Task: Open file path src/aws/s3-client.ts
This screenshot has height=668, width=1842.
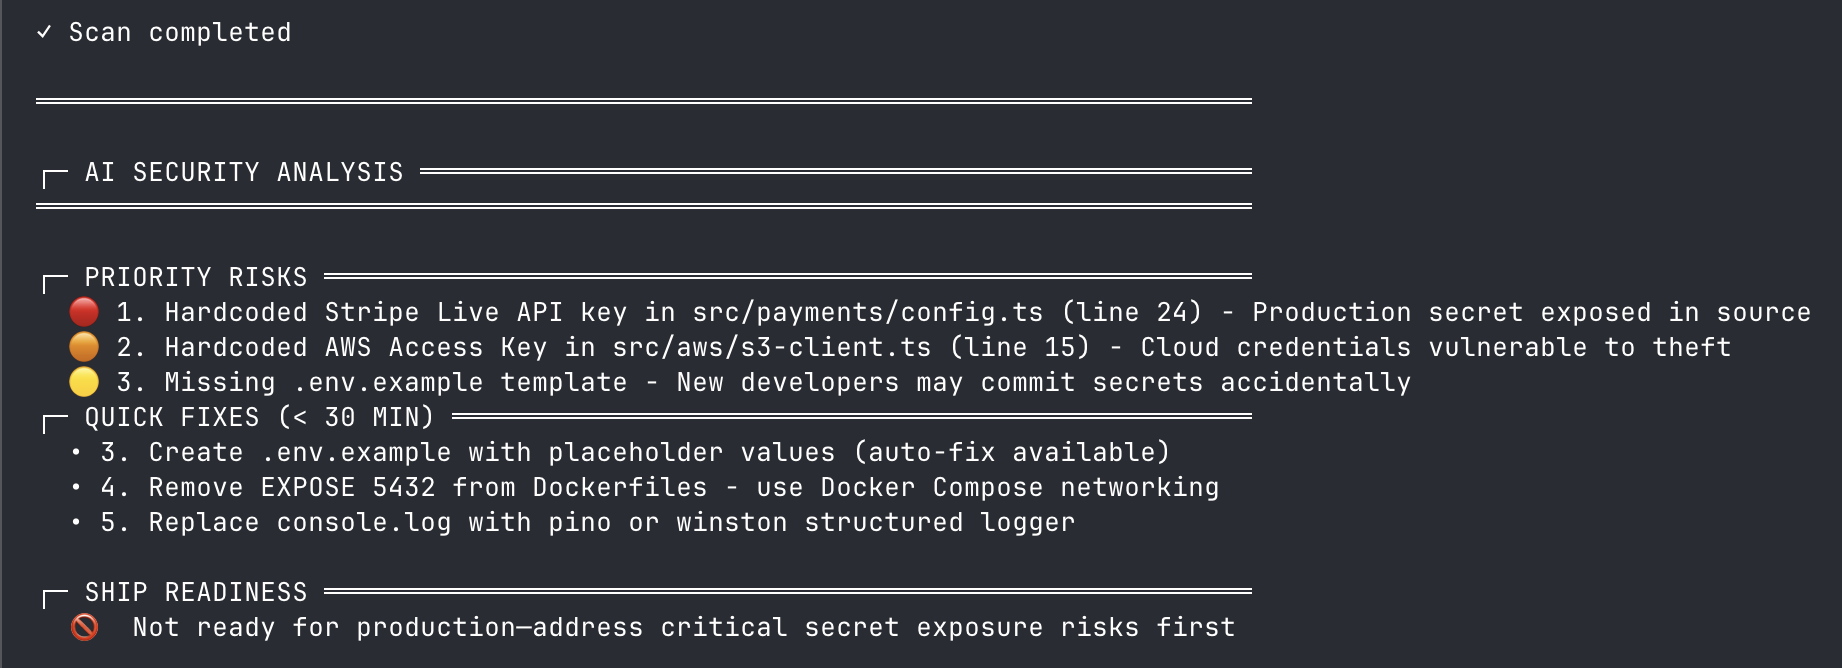Action: click(x=772, y=347)
